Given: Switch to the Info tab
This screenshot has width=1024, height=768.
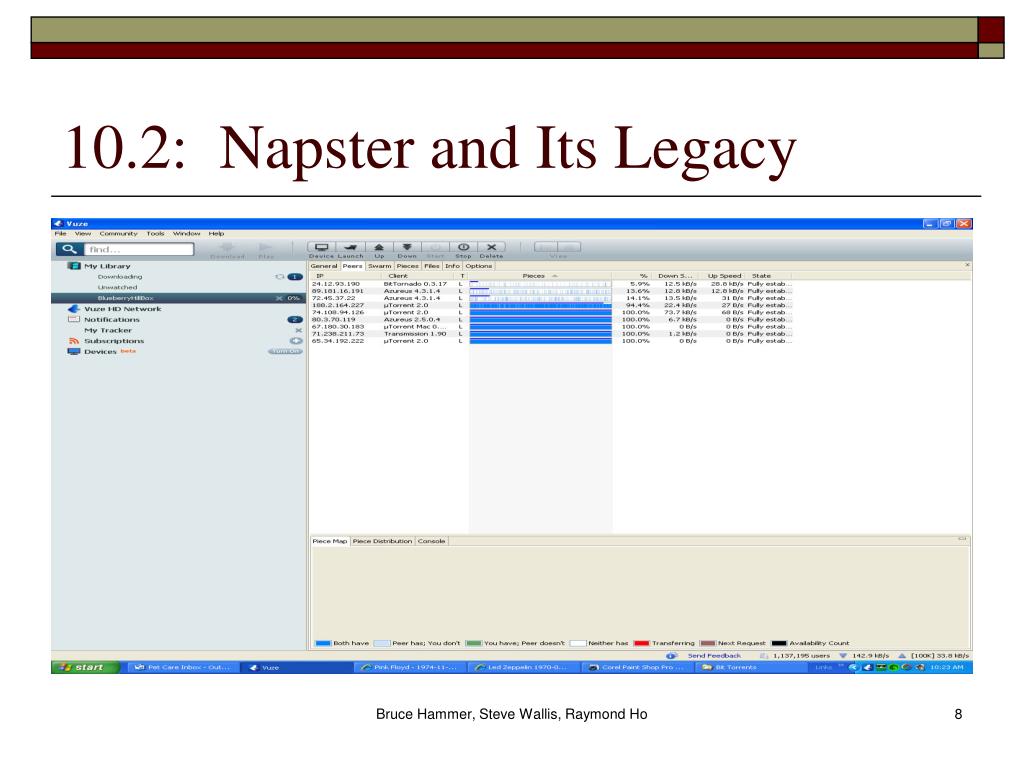Looking at the screenshot, I should 453,266.
